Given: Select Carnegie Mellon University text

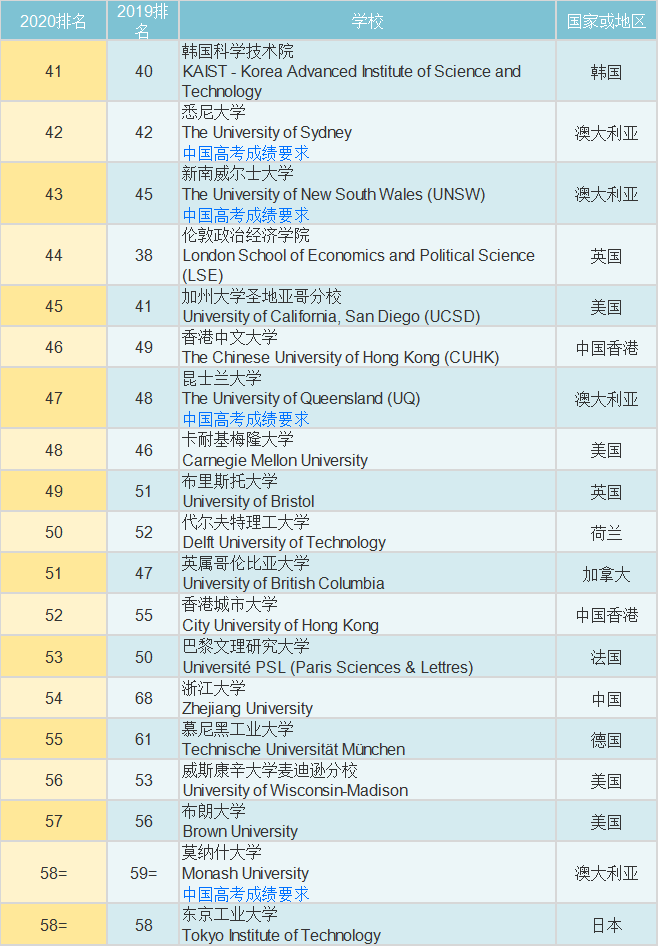Looking at the screenshot, I should (x=275, y=460).
